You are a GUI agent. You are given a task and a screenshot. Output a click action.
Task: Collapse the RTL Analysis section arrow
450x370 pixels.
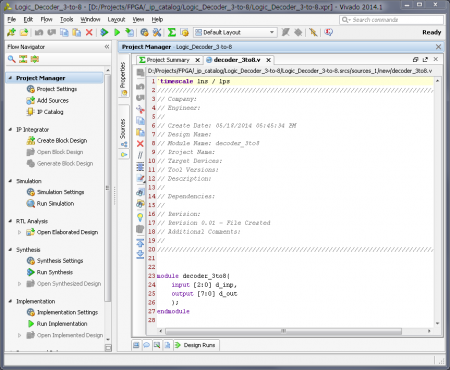pos(10,221)
